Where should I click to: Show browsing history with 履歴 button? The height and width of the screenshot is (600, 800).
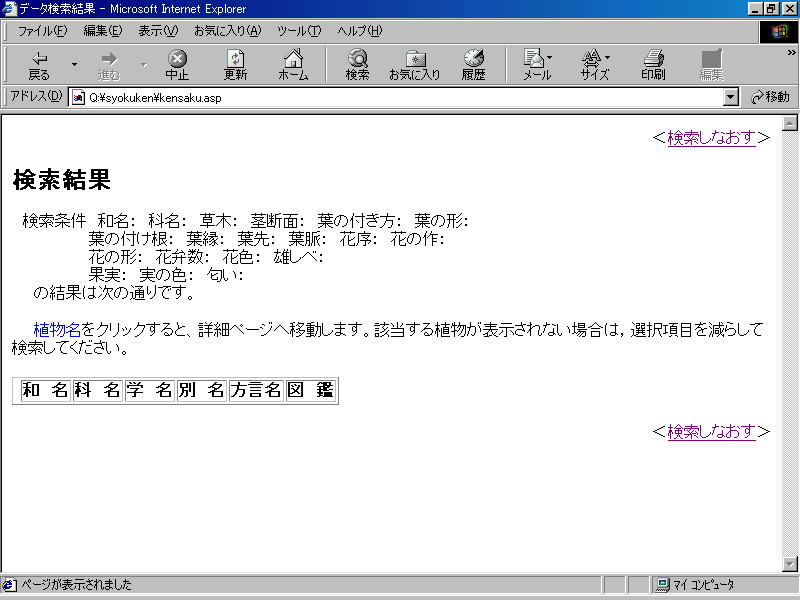pos(473,65)
